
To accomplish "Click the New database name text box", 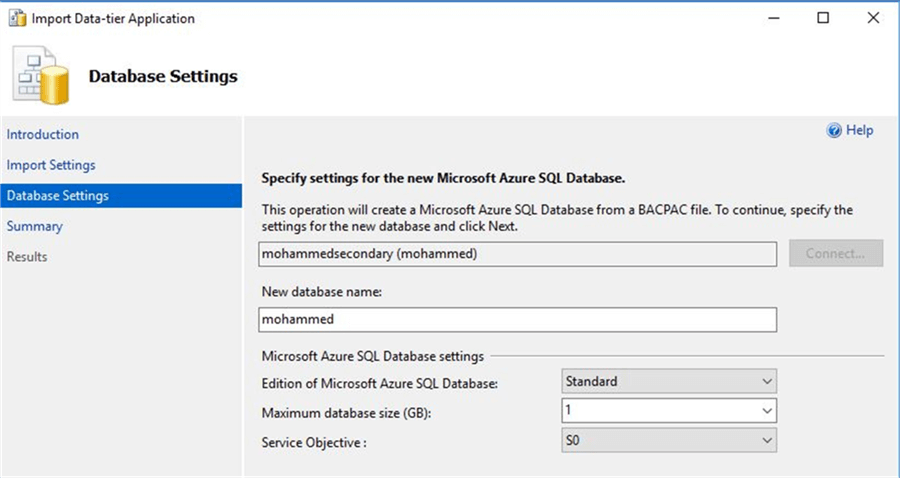I will click(x=518, y=319).
